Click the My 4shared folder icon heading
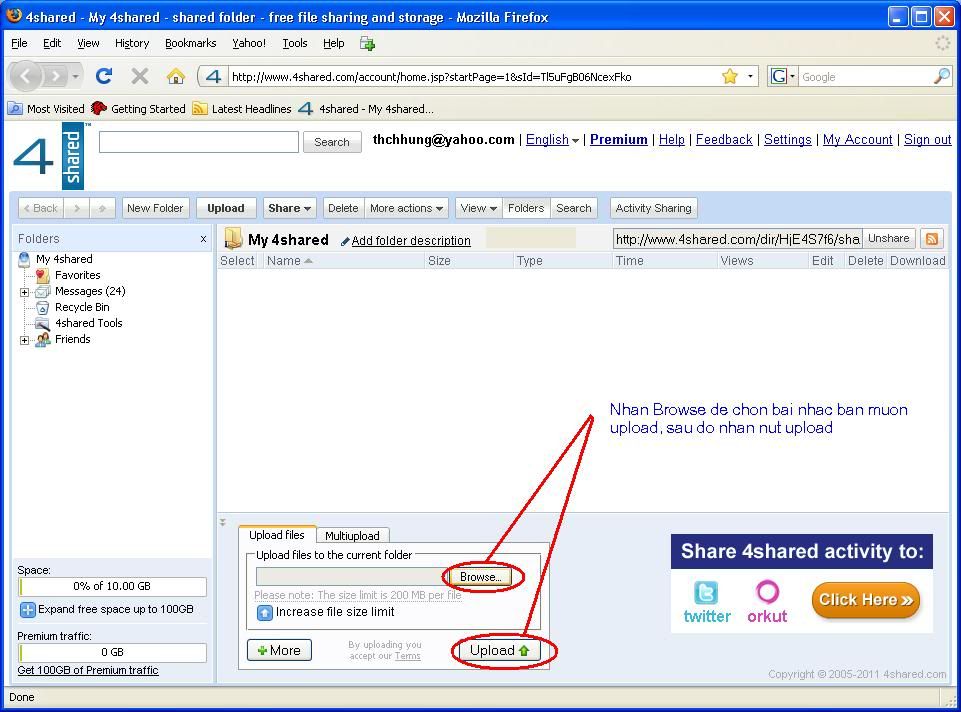961x712 pixels. 233,238
